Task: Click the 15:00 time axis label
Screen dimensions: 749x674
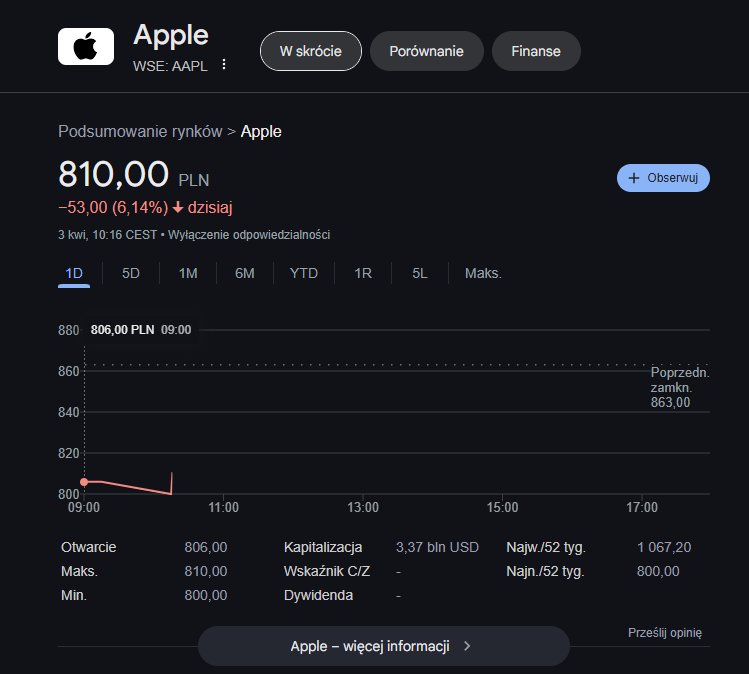Action: (503, 507)
